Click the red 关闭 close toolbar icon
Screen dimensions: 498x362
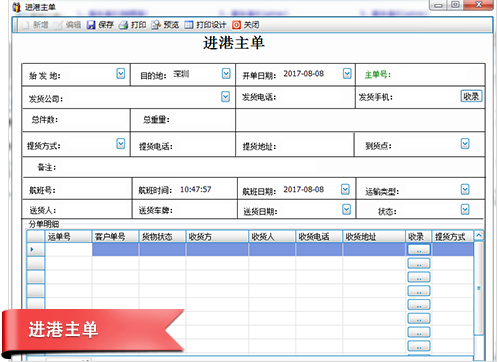coord(236,25)
